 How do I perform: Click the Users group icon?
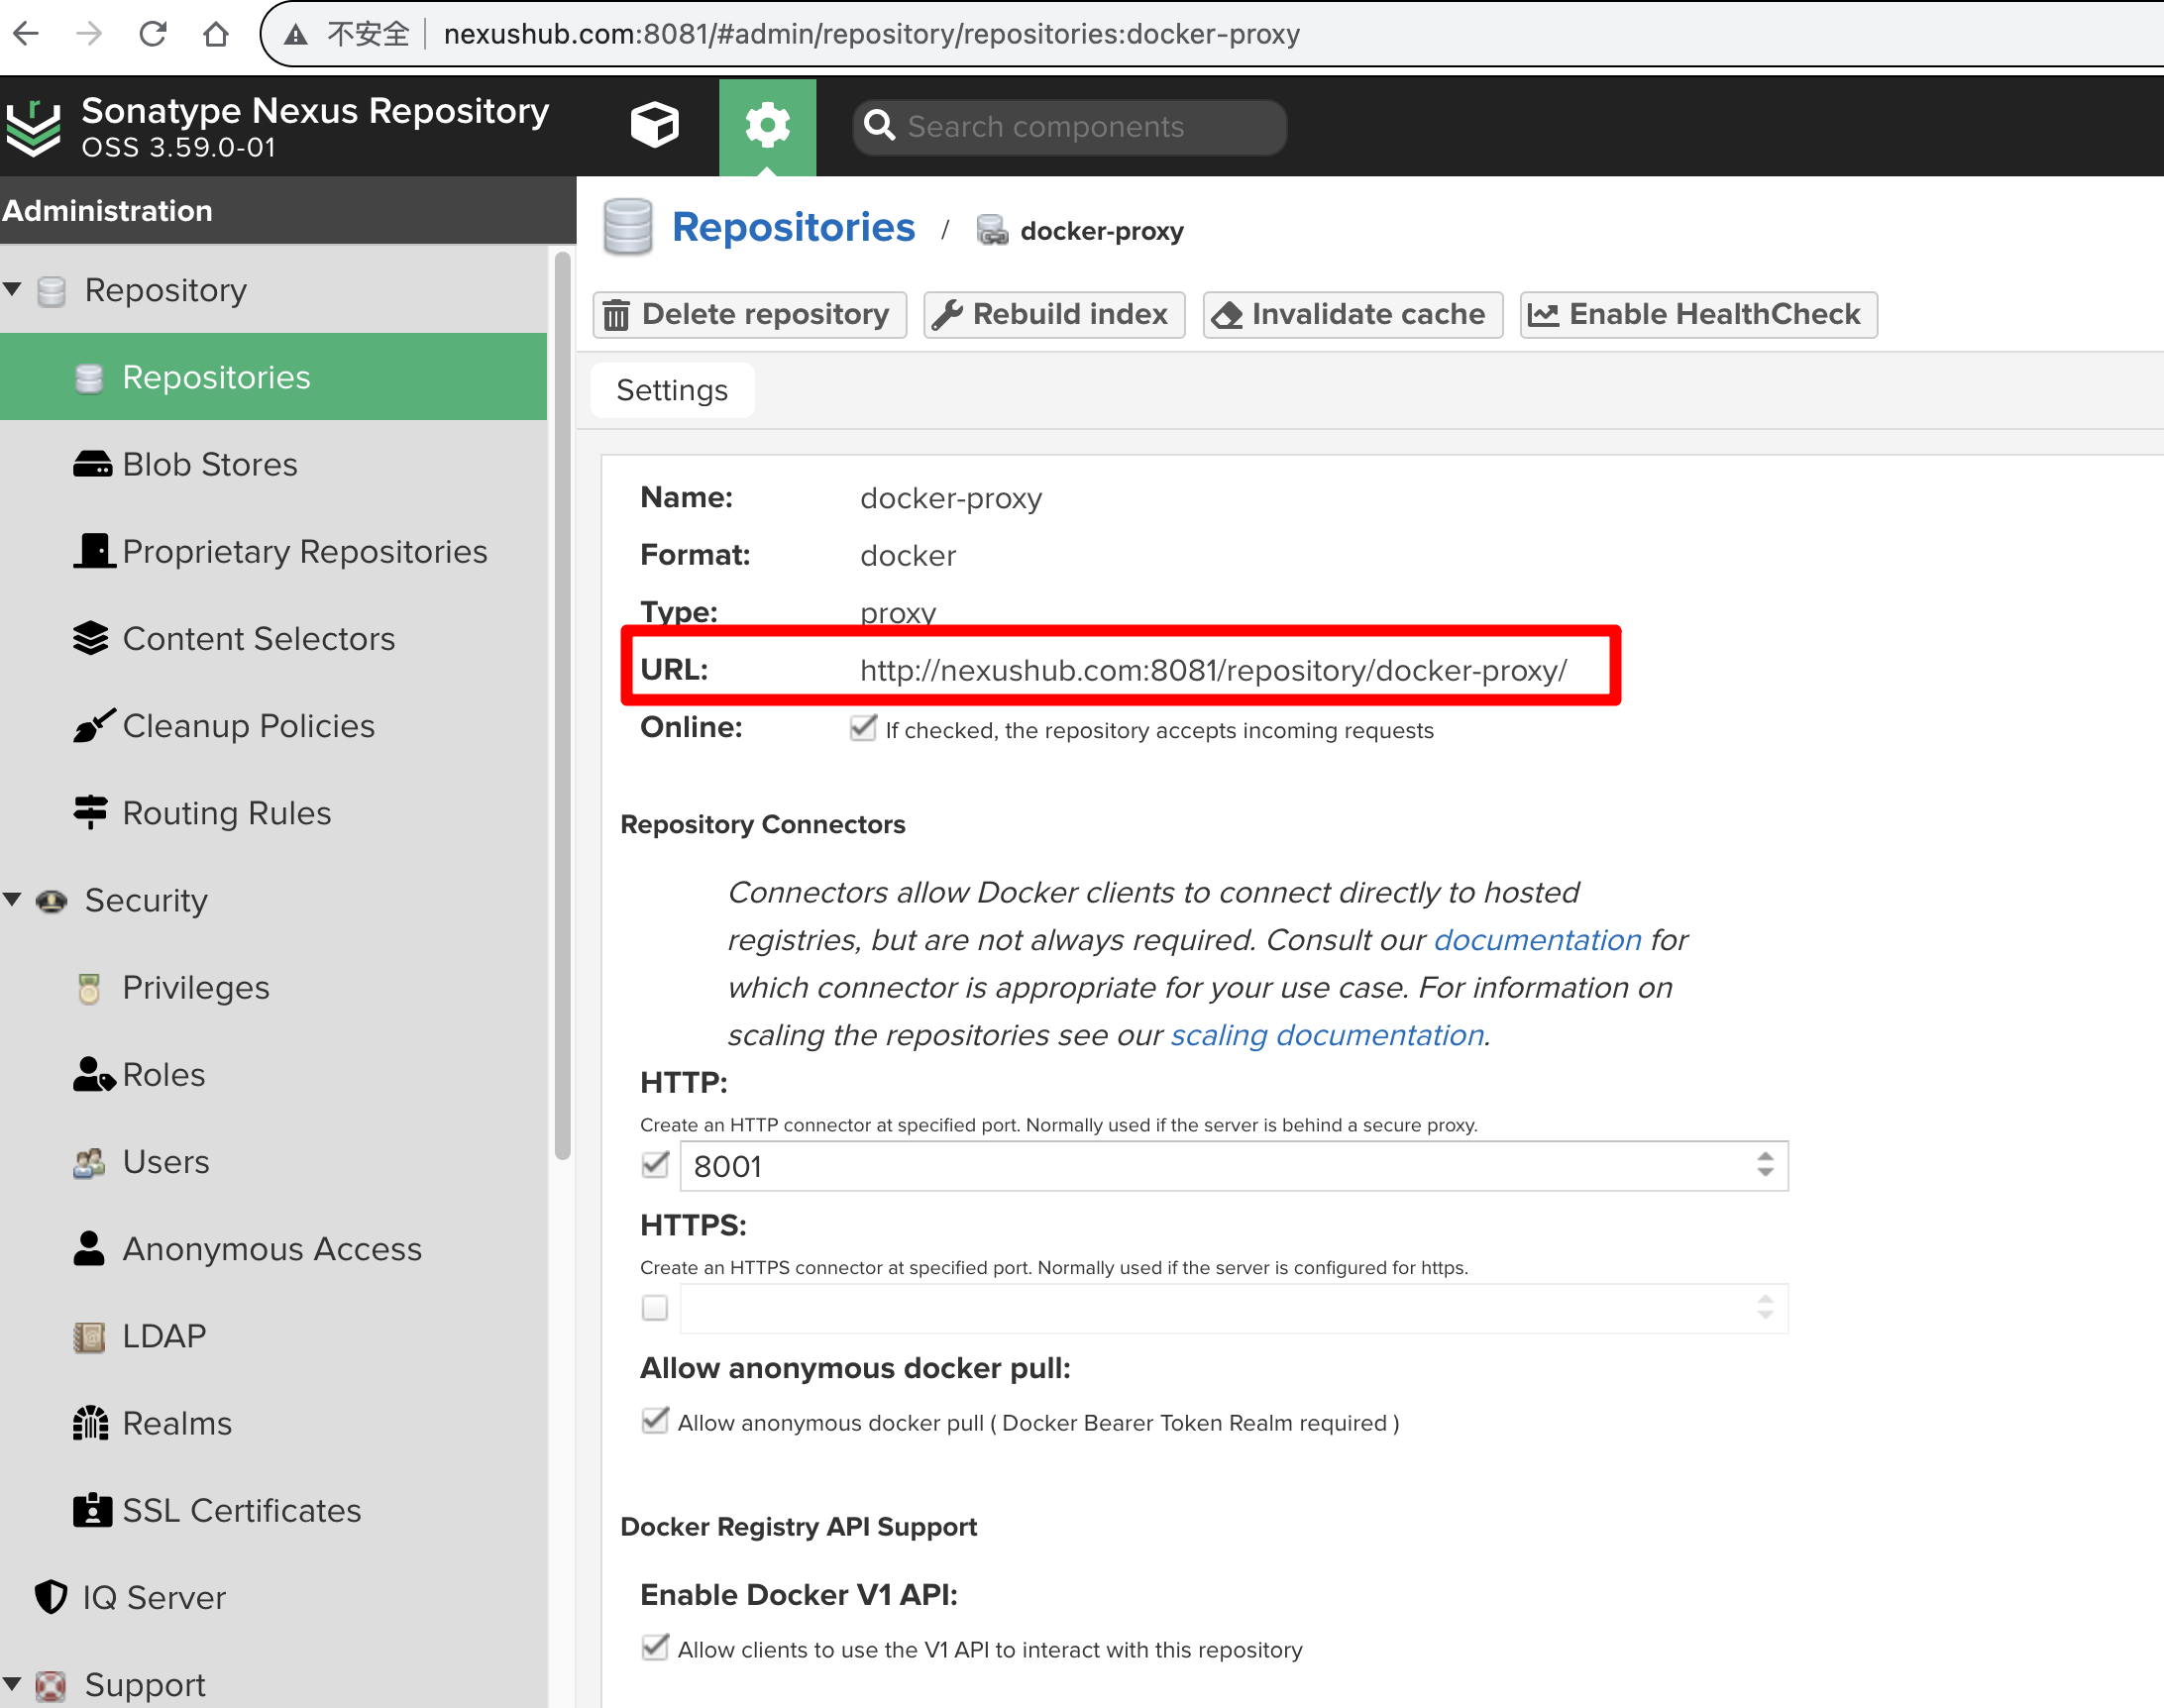pos(89,1162)
